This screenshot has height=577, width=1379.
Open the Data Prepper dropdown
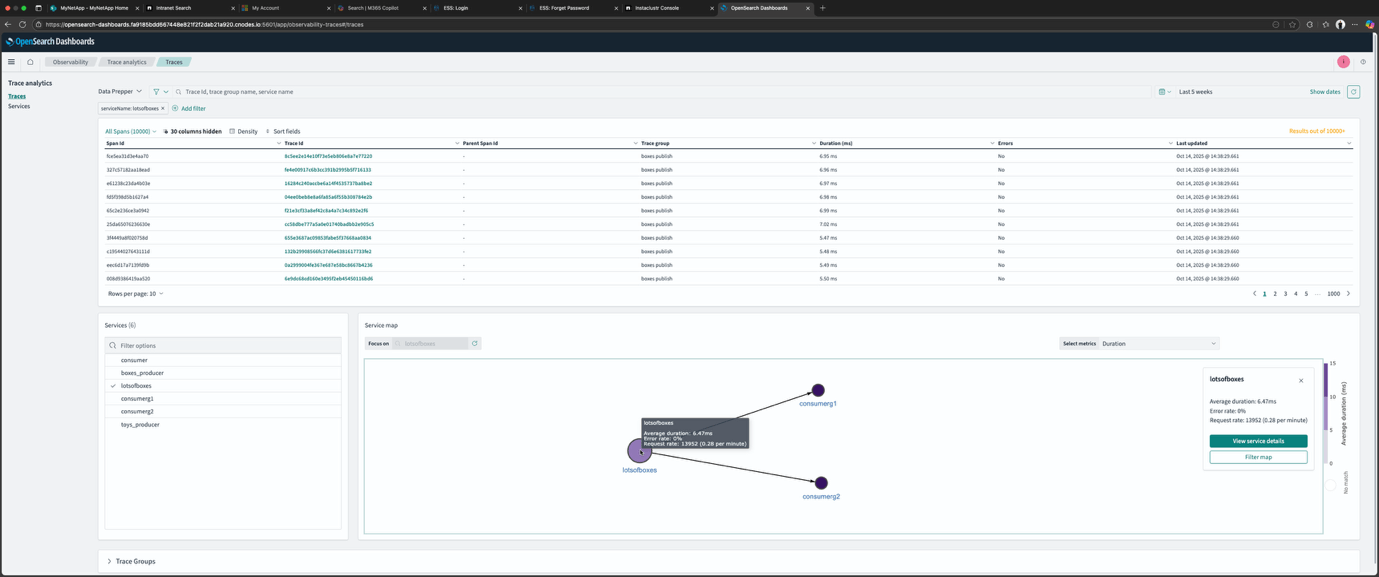click(120, 92)
